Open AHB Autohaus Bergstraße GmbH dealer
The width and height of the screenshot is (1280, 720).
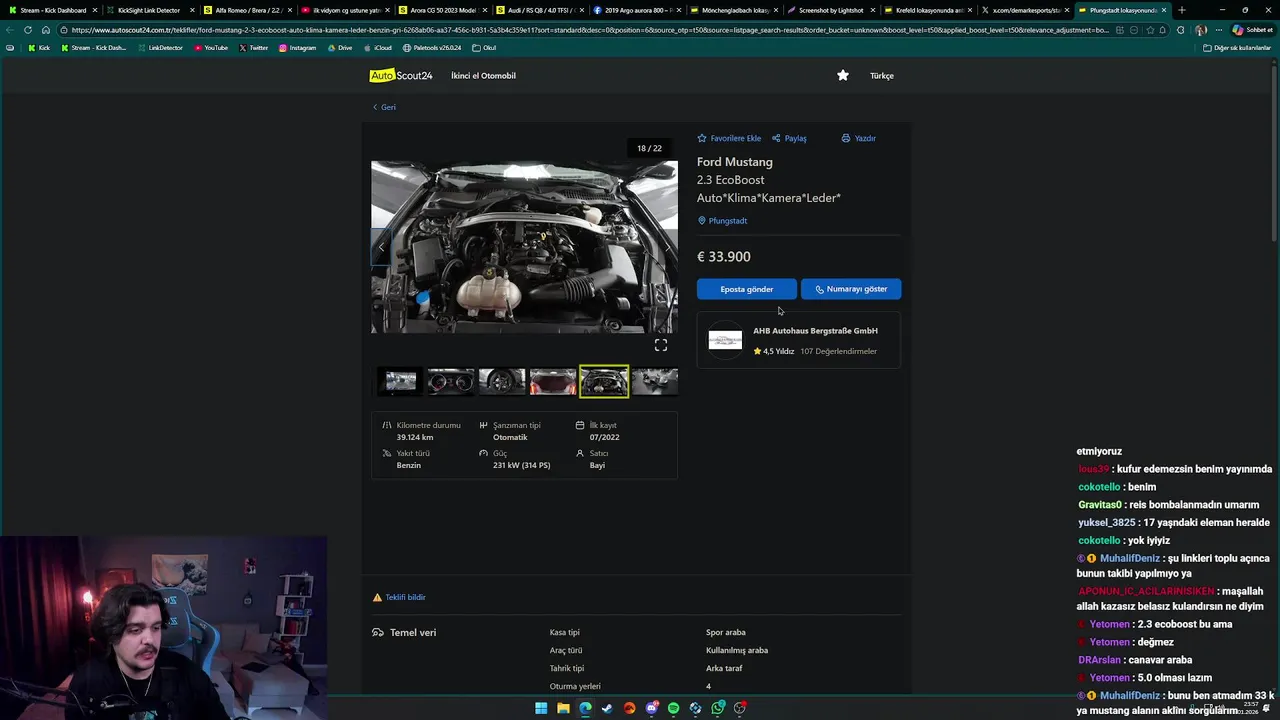tap(815, 331)
